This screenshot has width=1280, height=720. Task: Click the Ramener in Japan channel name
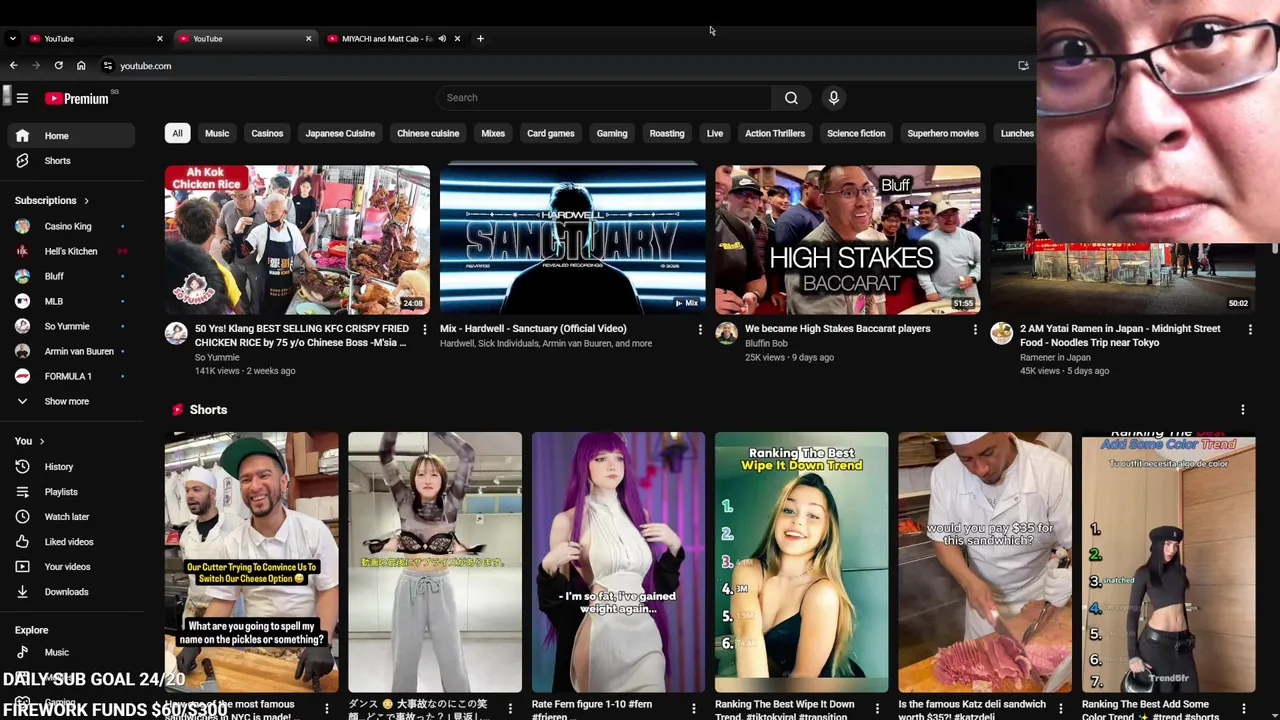(1055, 357)
